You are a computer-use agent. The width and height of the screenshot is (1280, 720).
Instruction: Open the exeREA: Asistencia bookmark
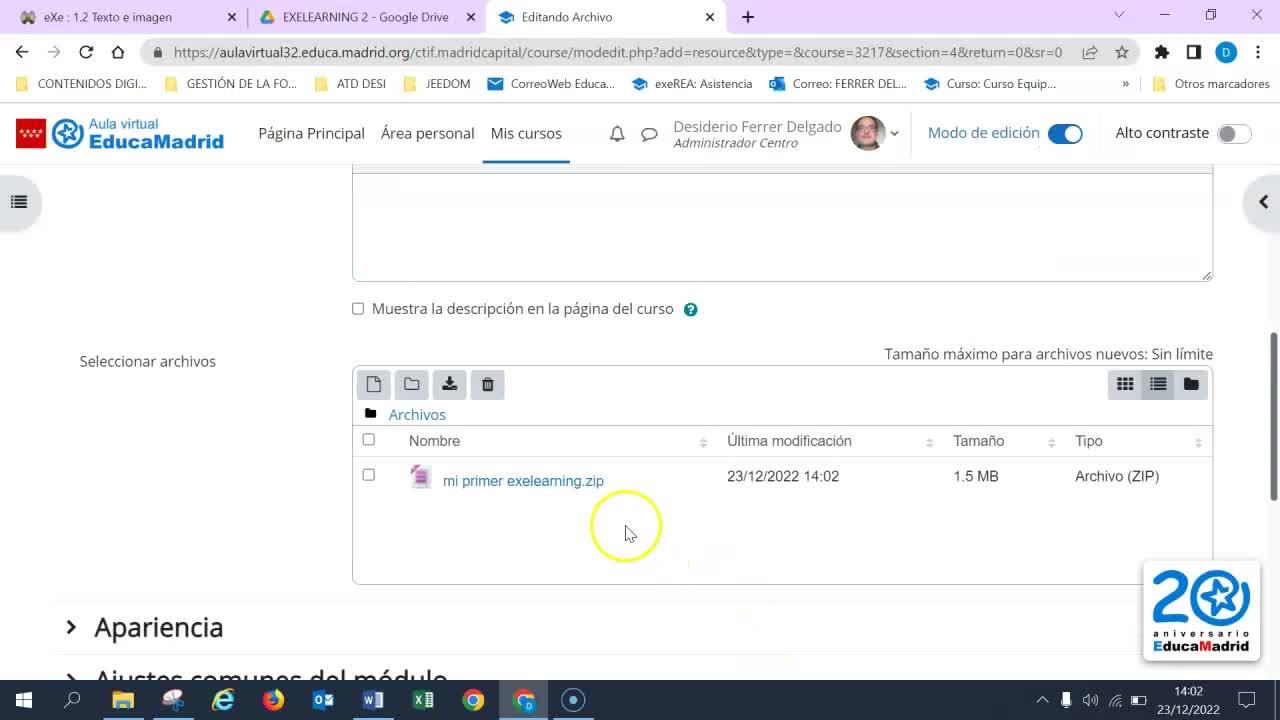coord(692,84)
